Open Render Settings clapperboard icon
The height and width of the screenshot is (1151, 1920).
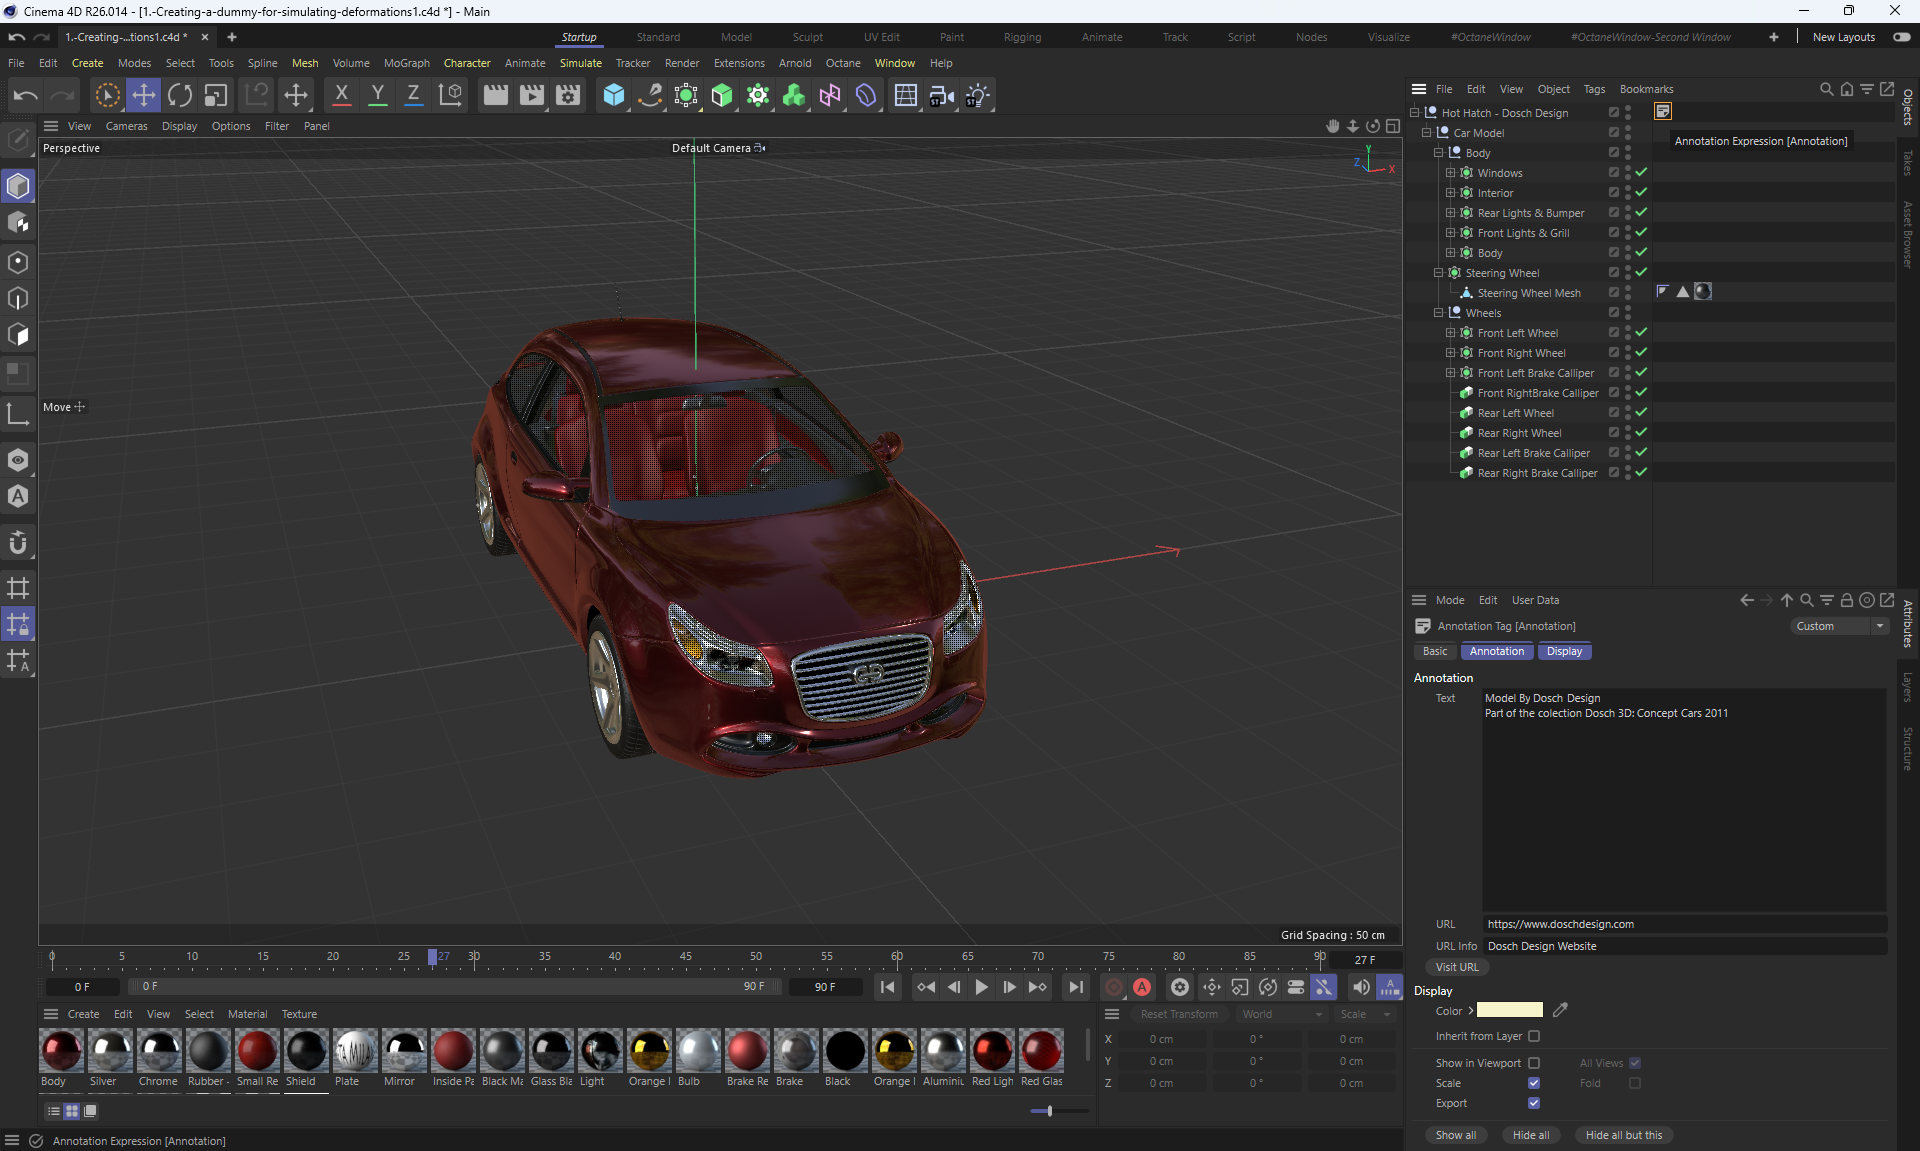pos(568,95)
